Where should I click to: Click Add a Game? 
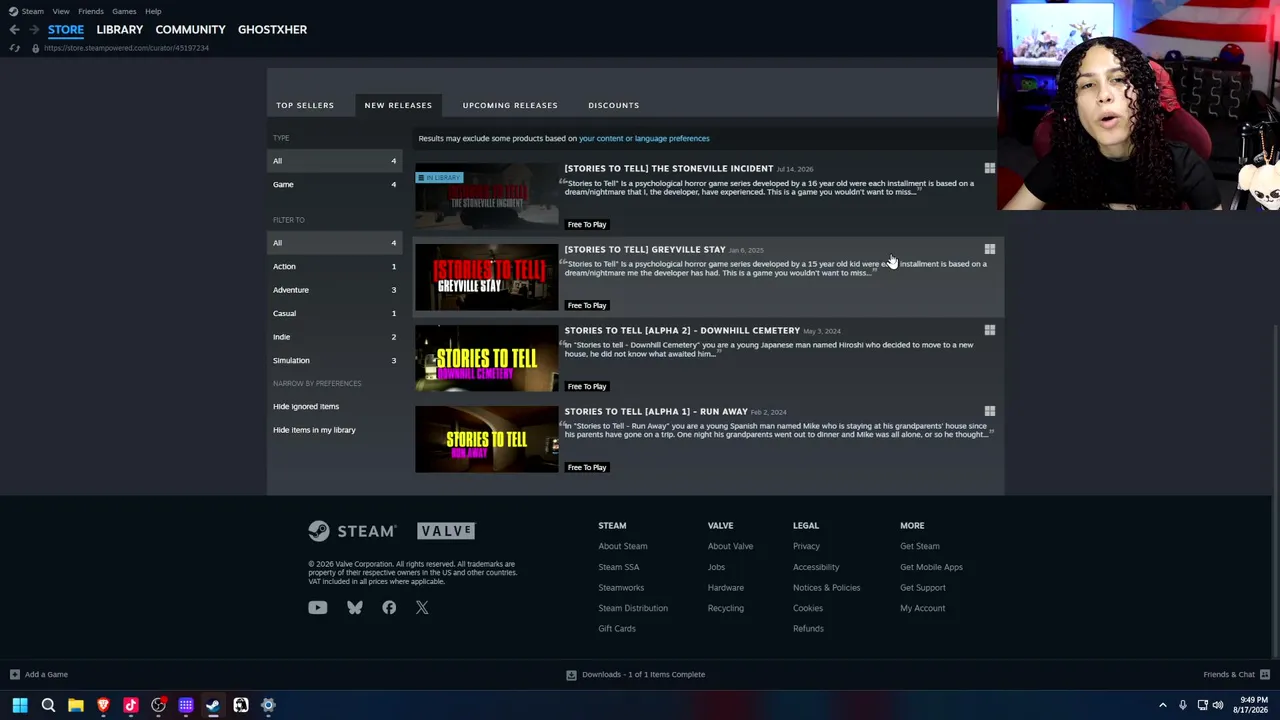click(39, 675)
